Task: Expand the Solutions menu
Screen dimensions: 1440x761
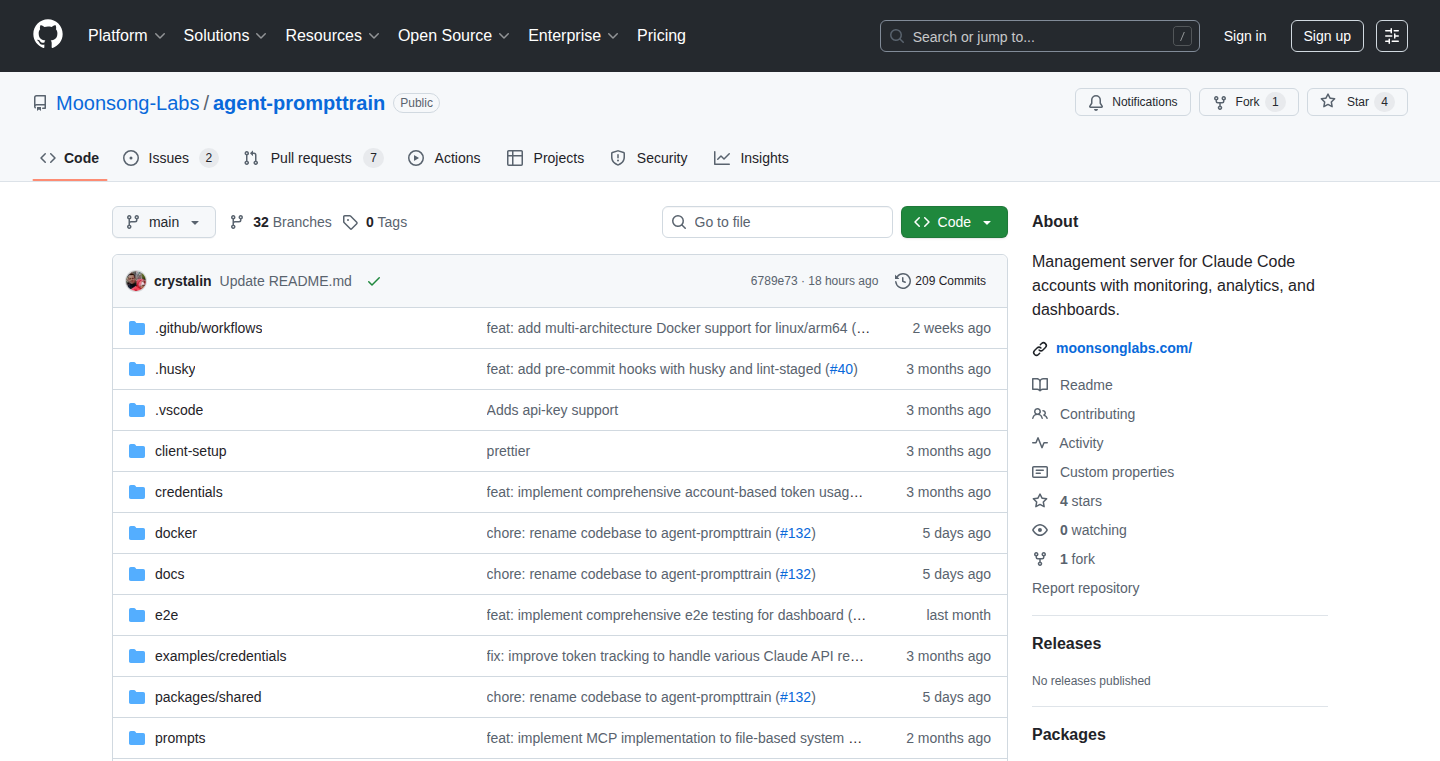Action: (x=224, y=36)
